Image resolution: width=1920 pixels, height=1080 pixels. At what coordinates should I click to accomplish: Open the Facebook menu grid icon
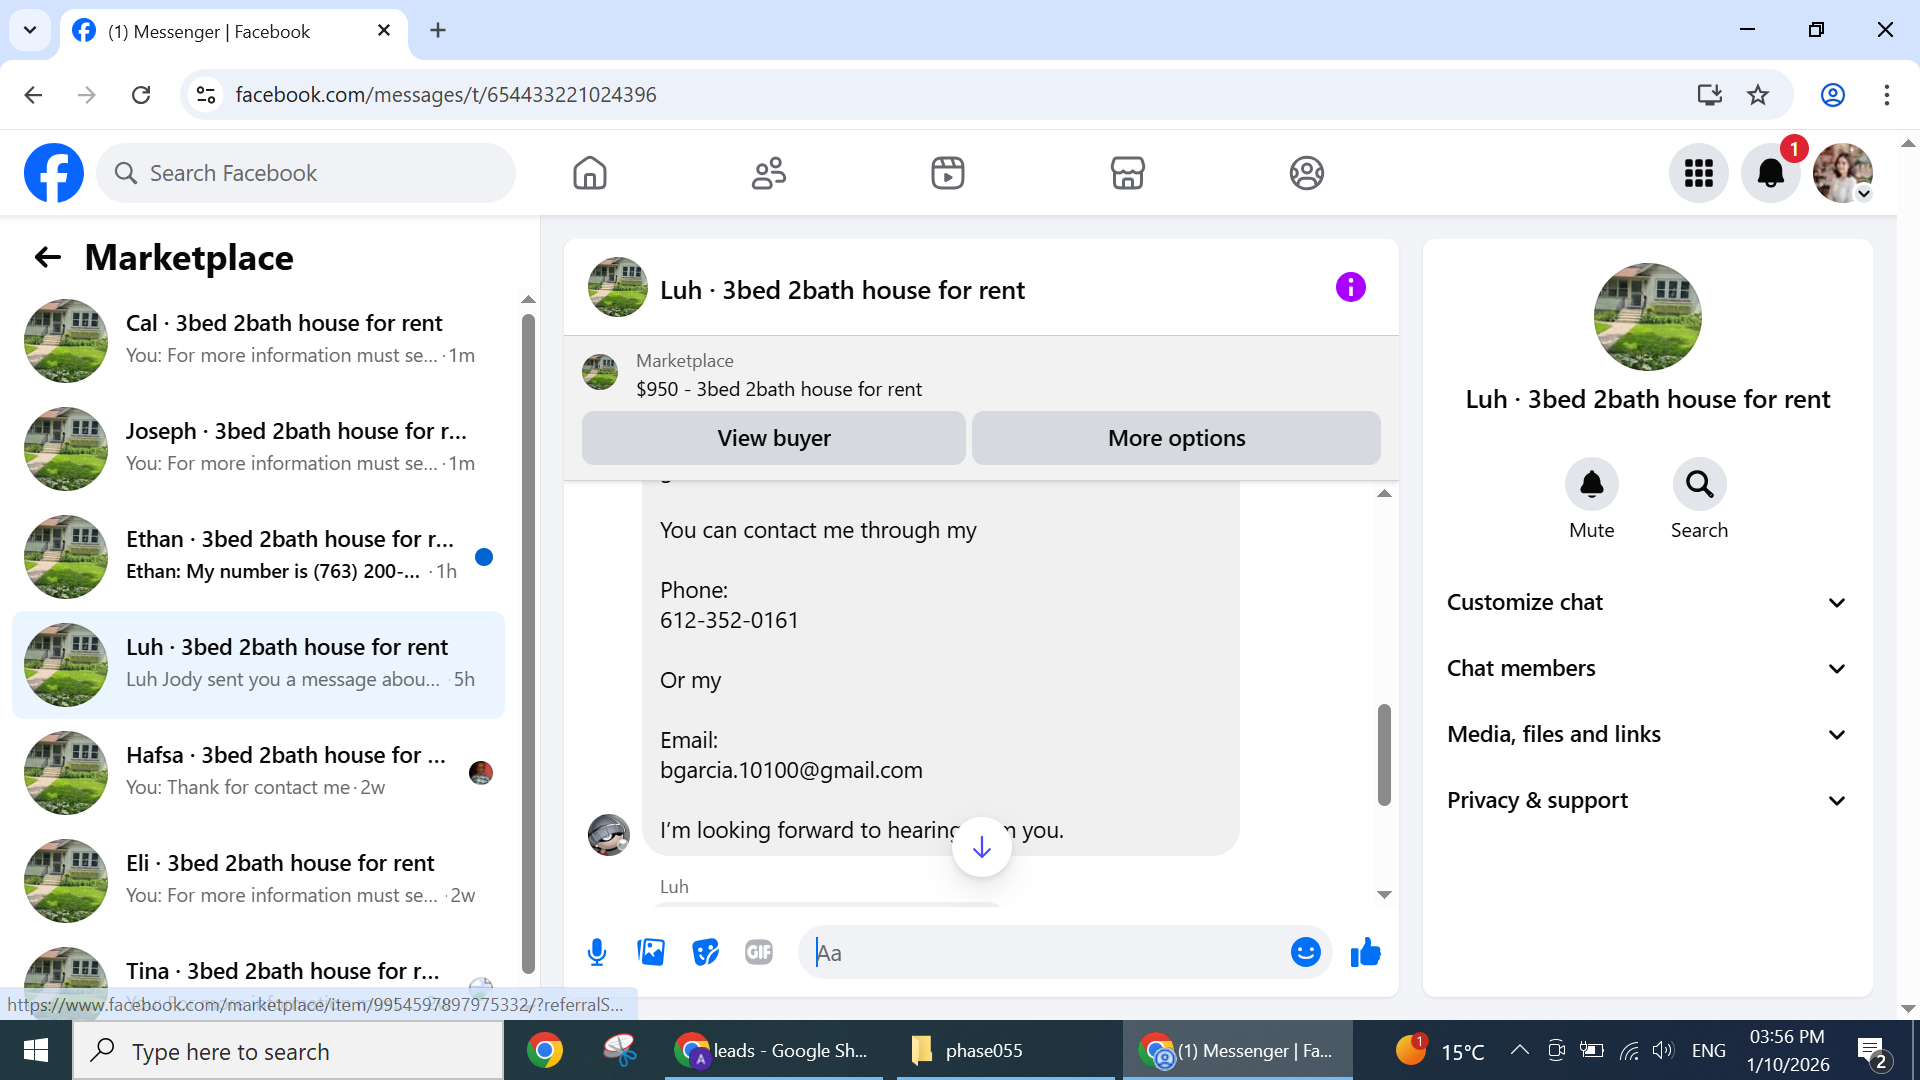[x=1698, y=173]
